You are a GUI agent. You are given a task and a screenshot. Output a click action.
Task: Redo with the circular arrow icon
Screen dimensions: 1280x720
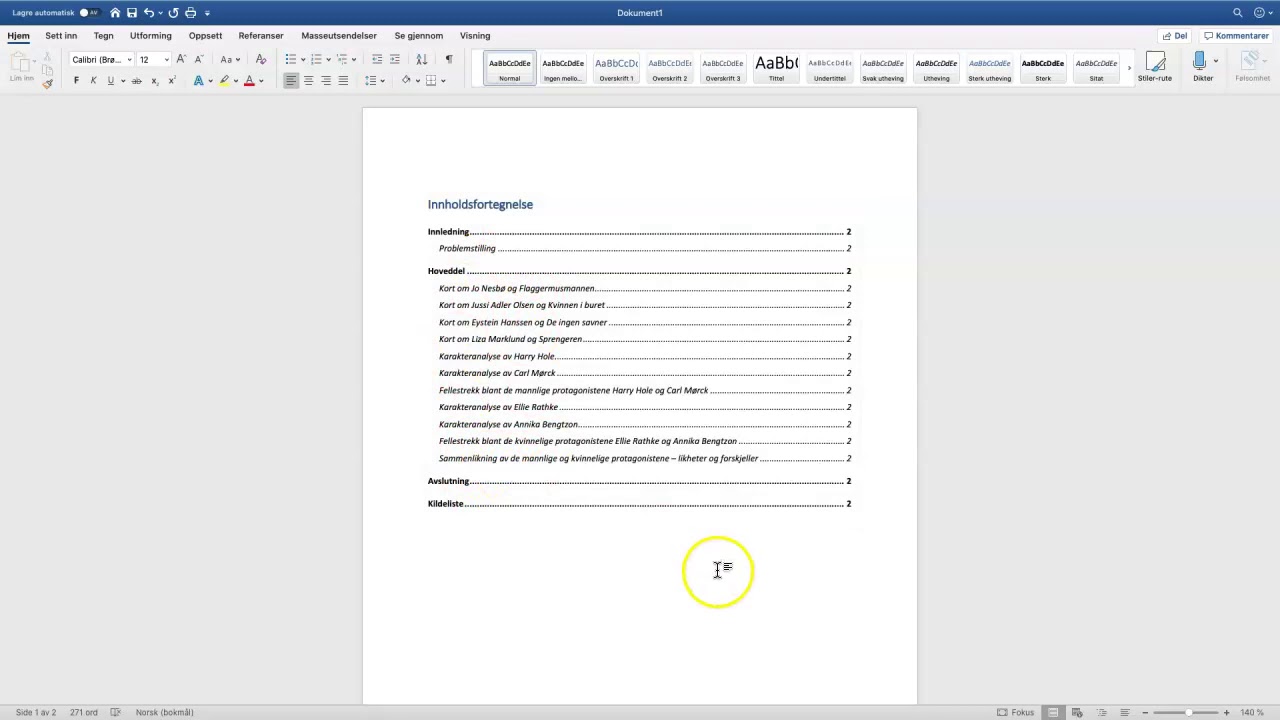pyautogui.click(x=173, y=13)
